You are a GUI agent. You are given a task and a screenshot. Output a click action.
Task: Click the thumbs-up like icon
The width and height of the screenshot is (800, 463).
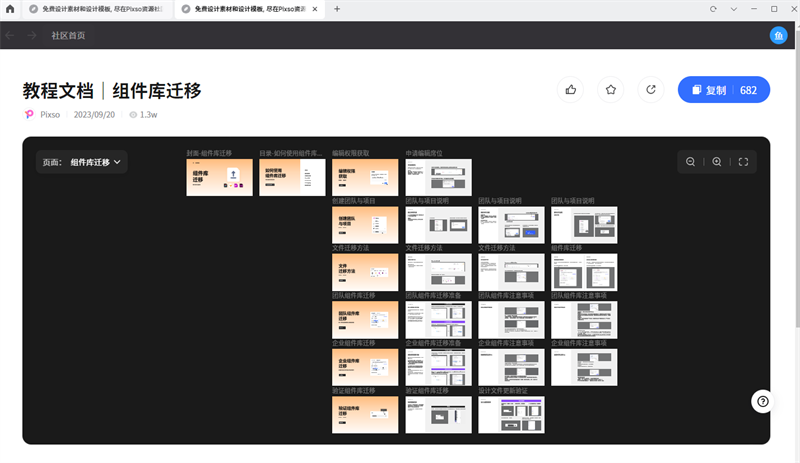click(571, 90)
